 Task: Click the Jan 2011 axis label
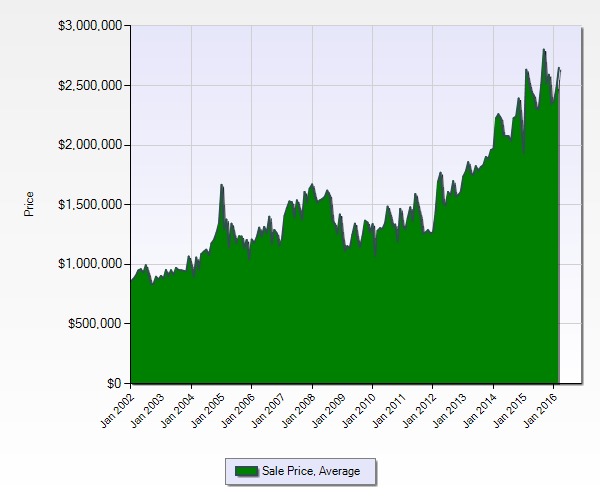(390, 410)
